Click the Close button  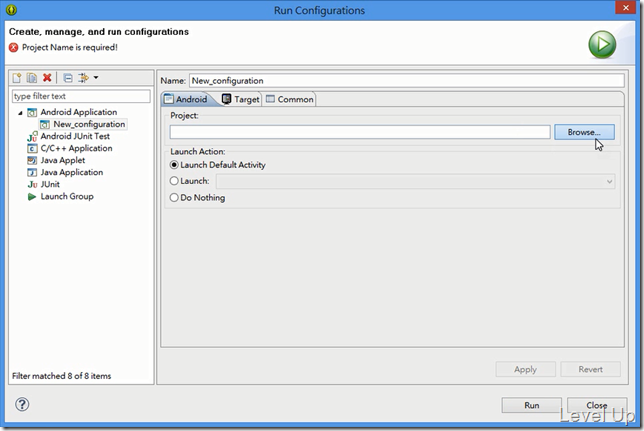coord(597,405)
